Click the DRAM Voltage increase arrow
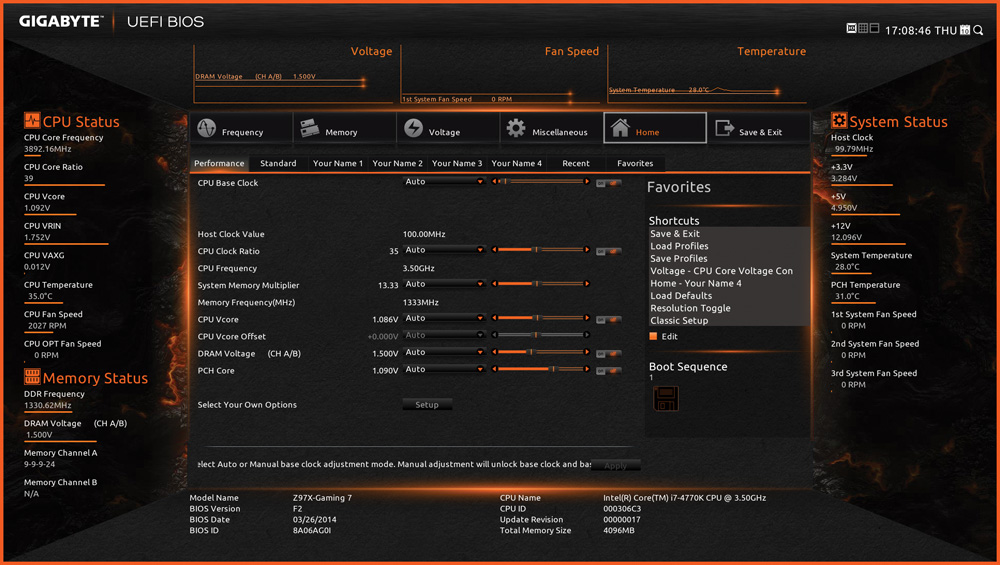 587,352
